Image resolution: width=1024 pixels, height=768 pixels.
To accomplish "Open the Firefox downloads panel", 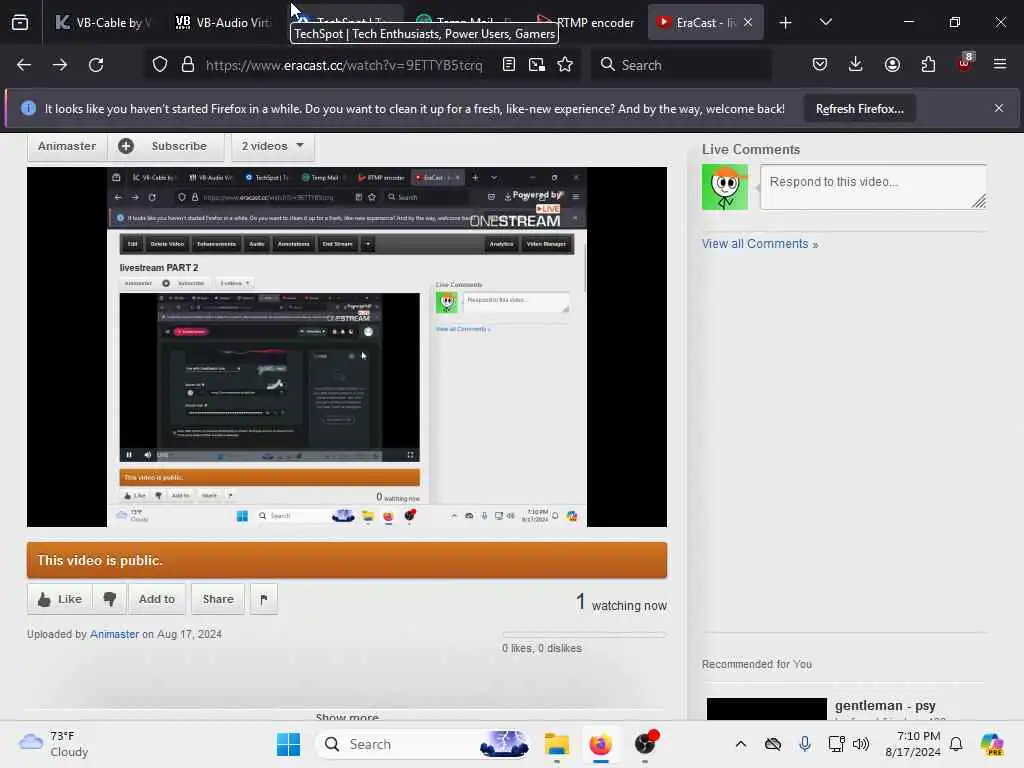I will point(856,65).
